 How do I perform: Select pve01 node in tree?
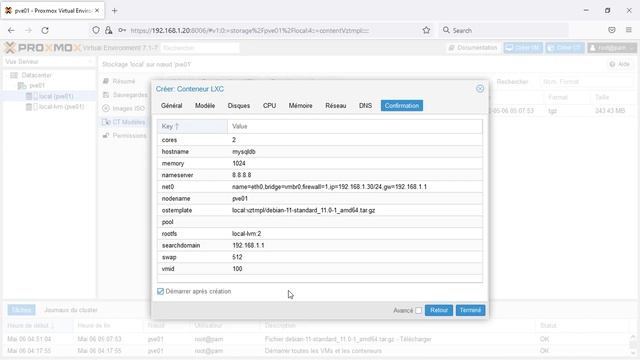coord(37,85)
